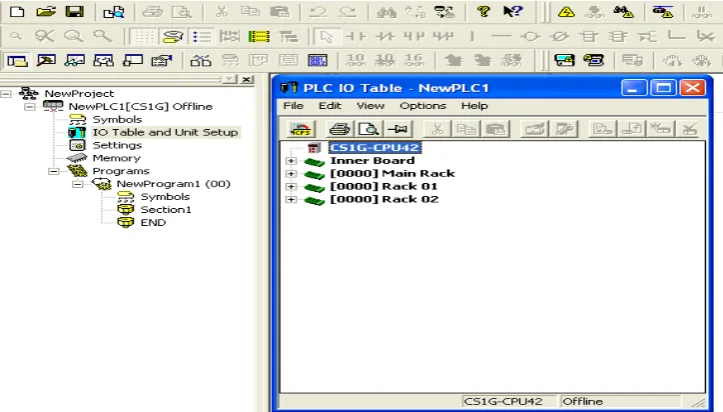Select NewProgram1 (00) tree item
Image resolution: width=723 pixels, height=412 pixels.
tap(173, 184)
